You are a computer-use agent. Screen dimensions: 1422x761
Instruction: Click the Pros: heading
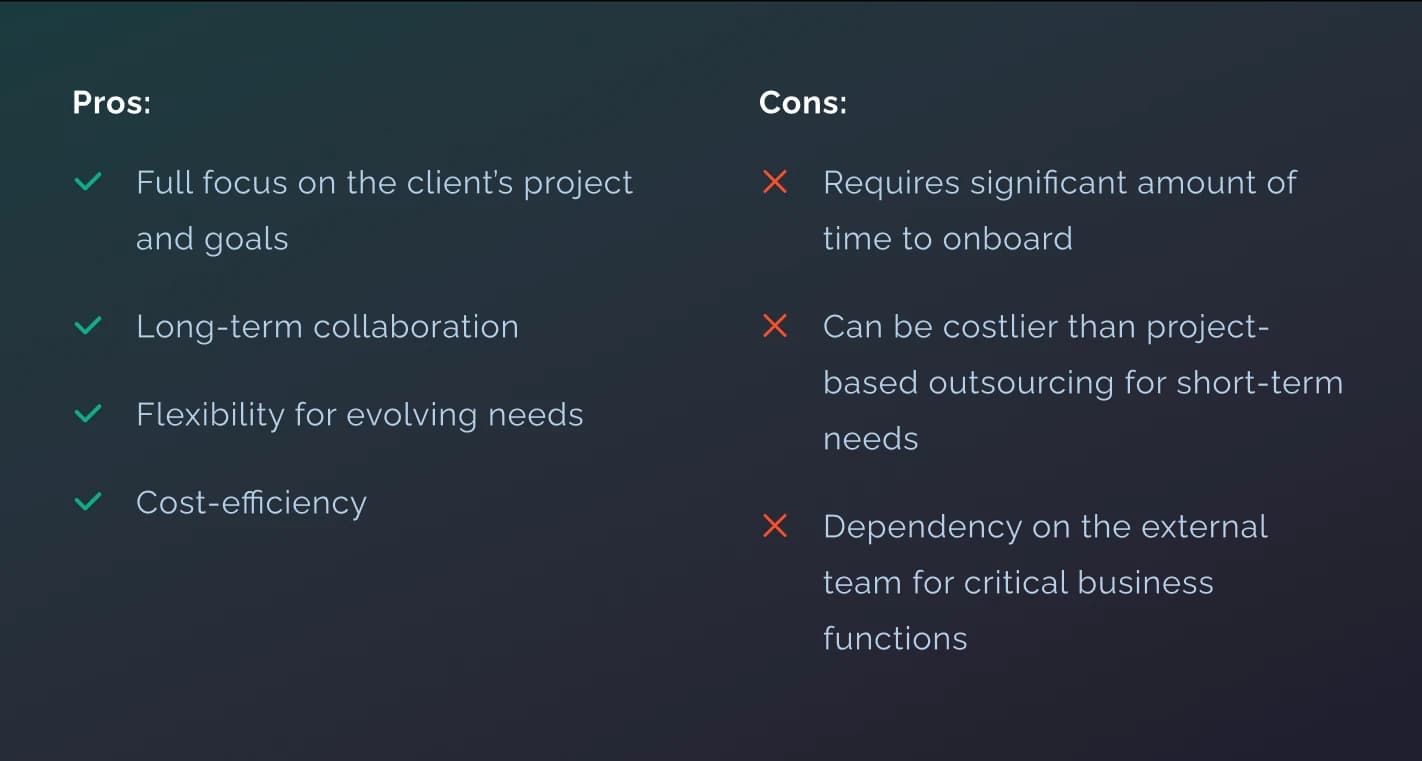(x=111, y=103)
